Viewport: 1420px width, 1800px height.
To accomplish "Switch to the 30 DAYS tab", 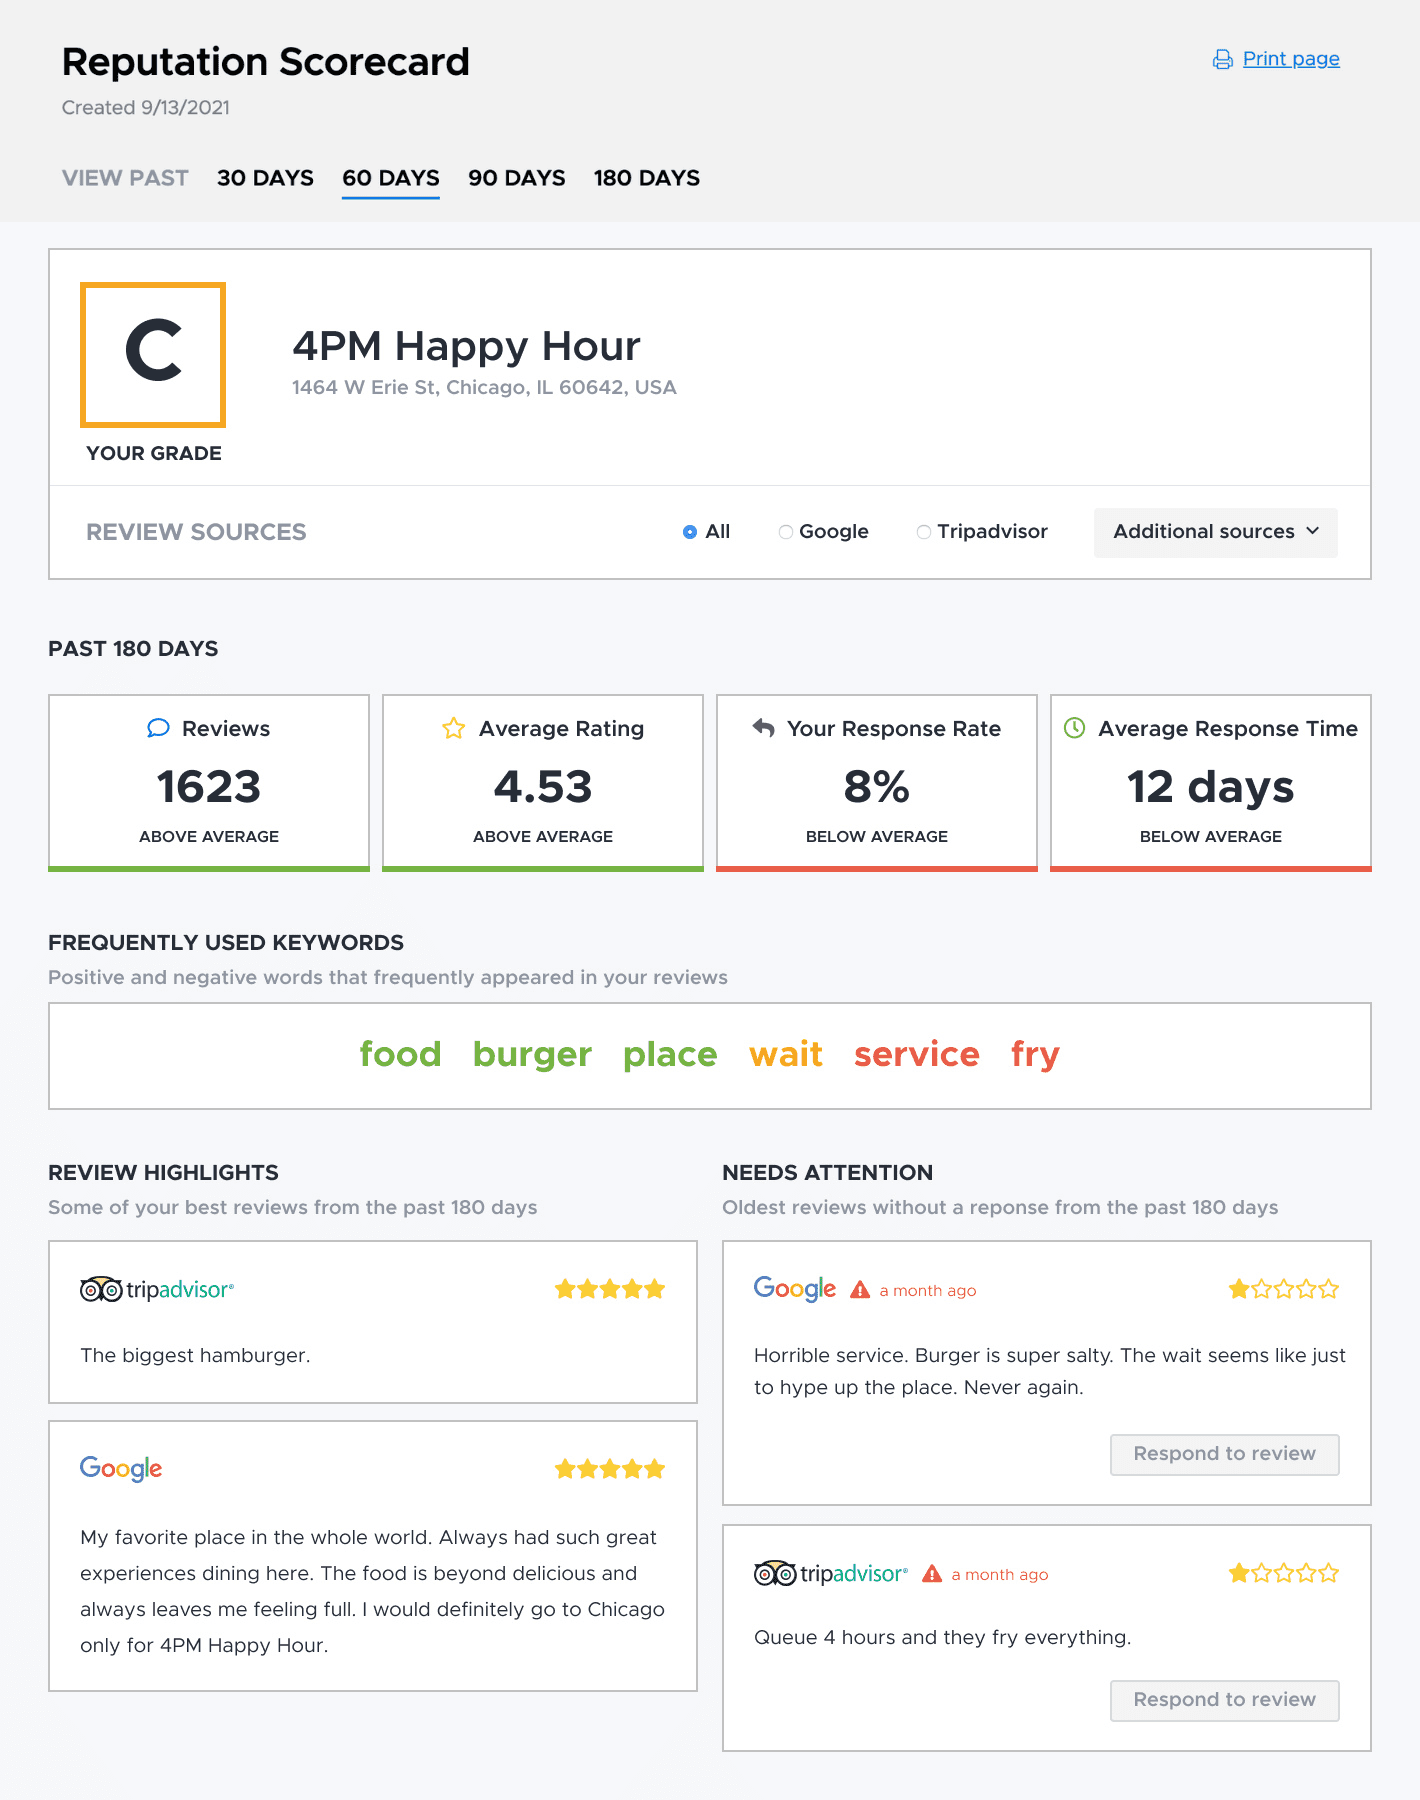I will pyautogui.click(x=265, y=178).
